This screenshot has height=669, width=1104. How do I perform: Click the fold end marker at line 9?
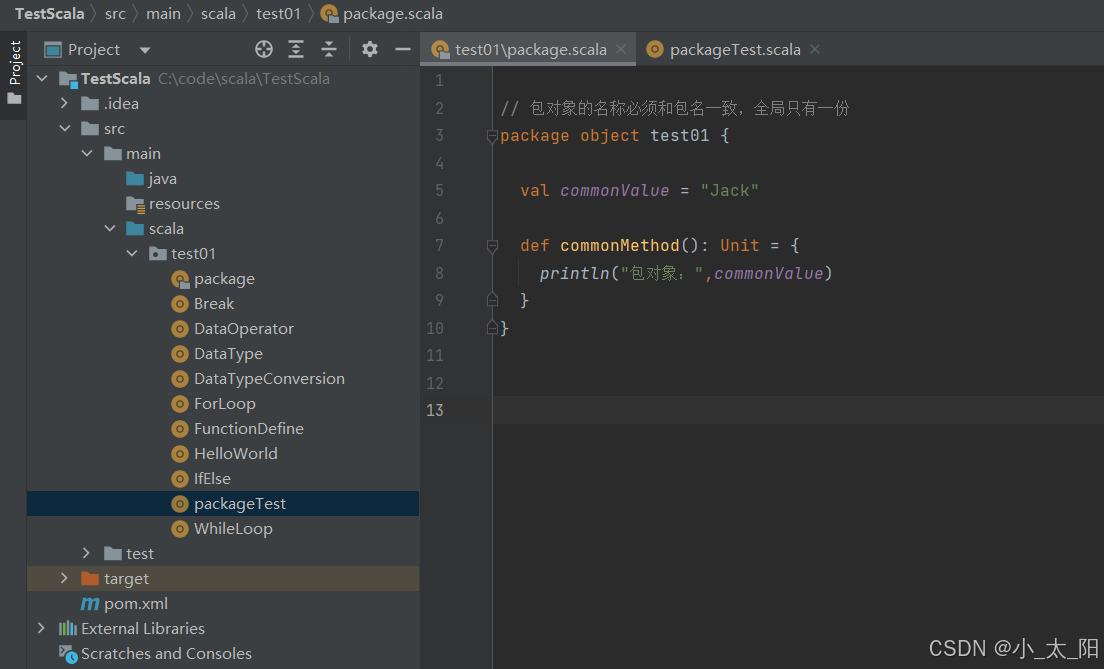pyautogui.click(x=492, y=300)
